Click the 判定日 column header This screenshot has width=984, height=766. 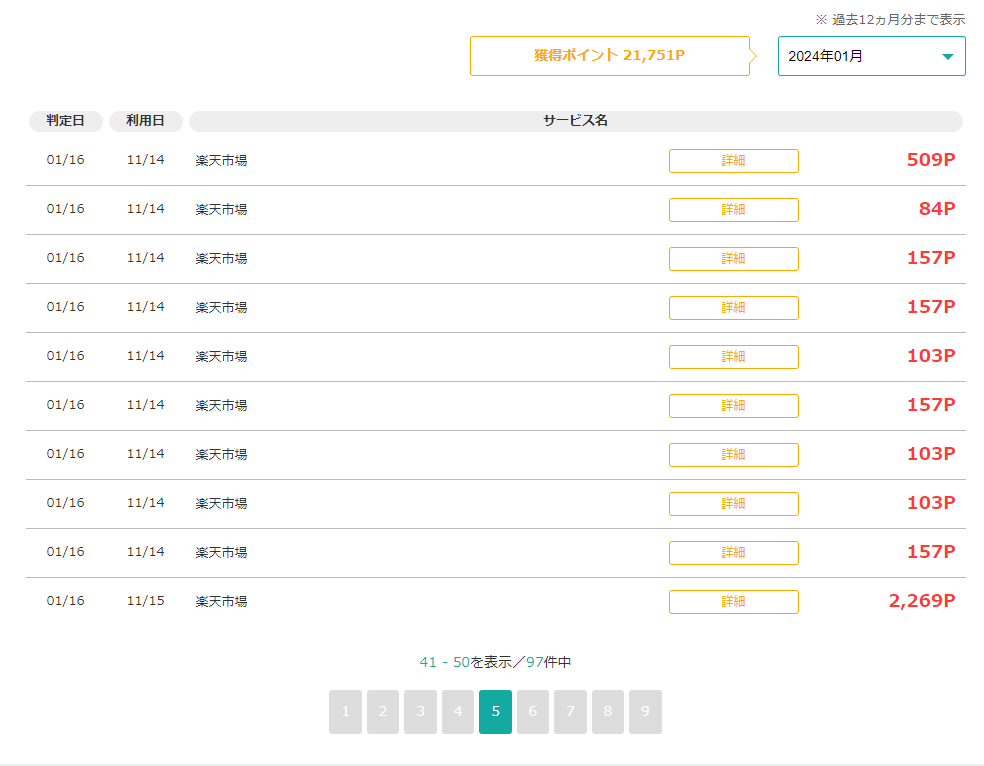(x=66, y=121)
